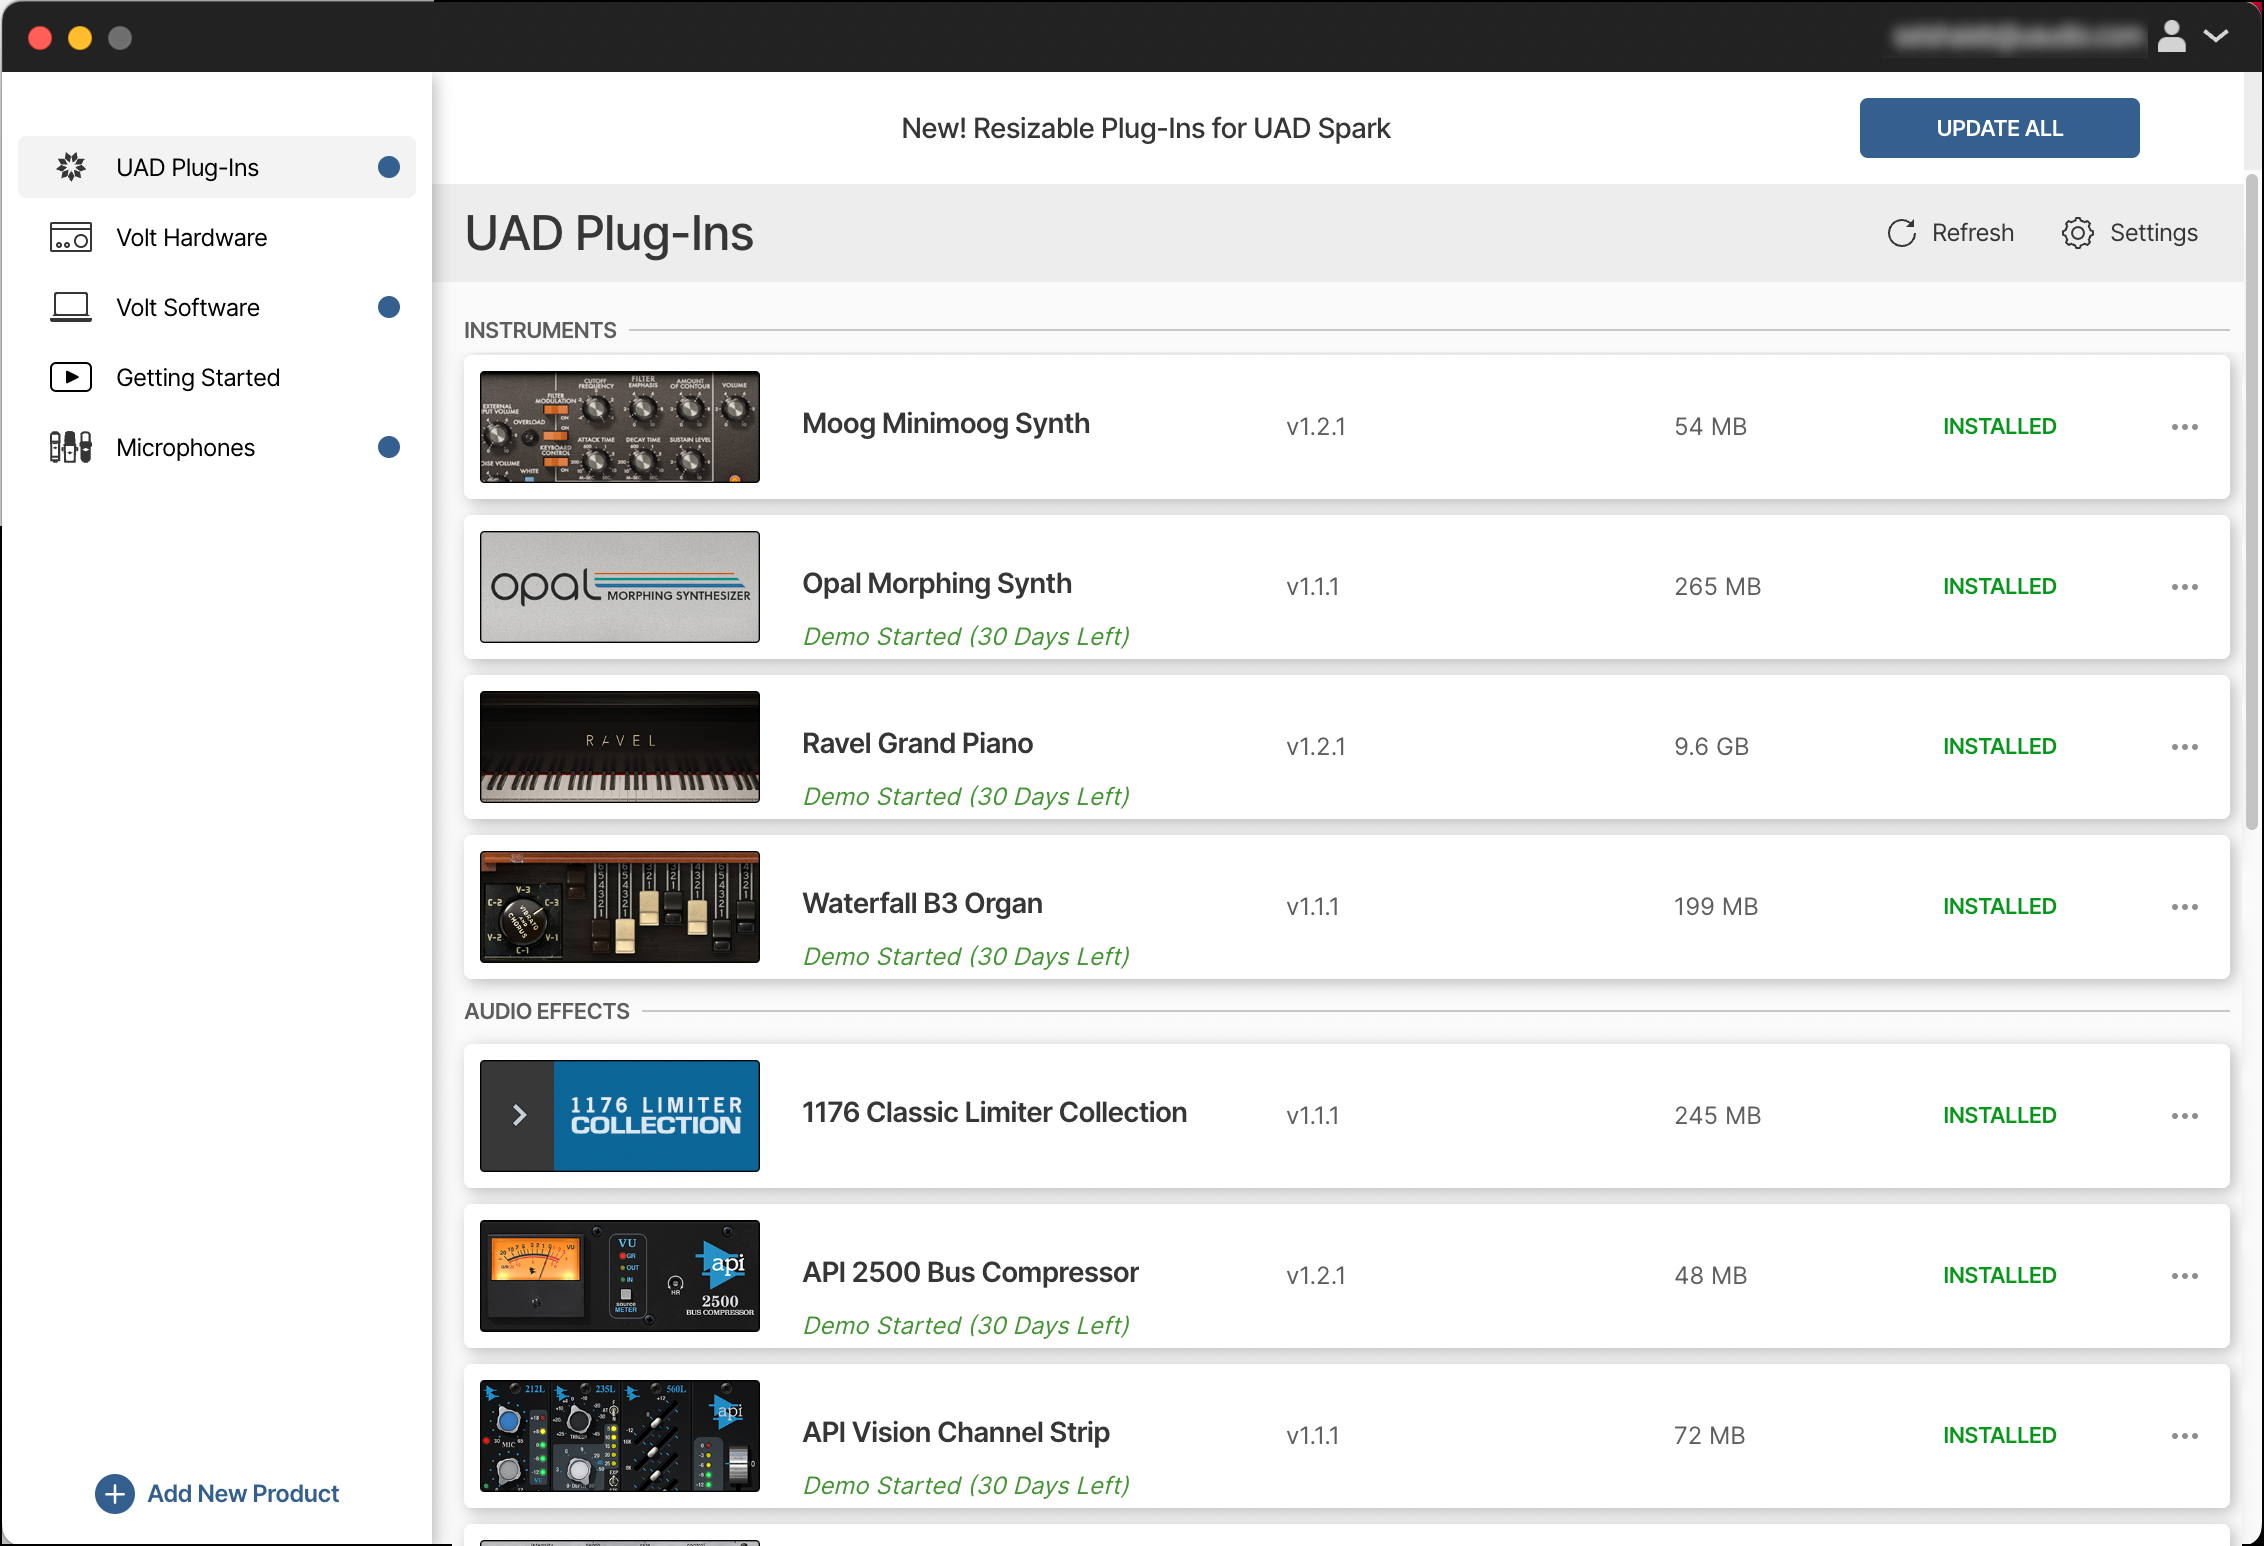Image resolution: width=2264 pixels, height=1546 pixels.
Task: Open the options menu for Ravel Grand Piano
Action: click(x=2185, y=746)
